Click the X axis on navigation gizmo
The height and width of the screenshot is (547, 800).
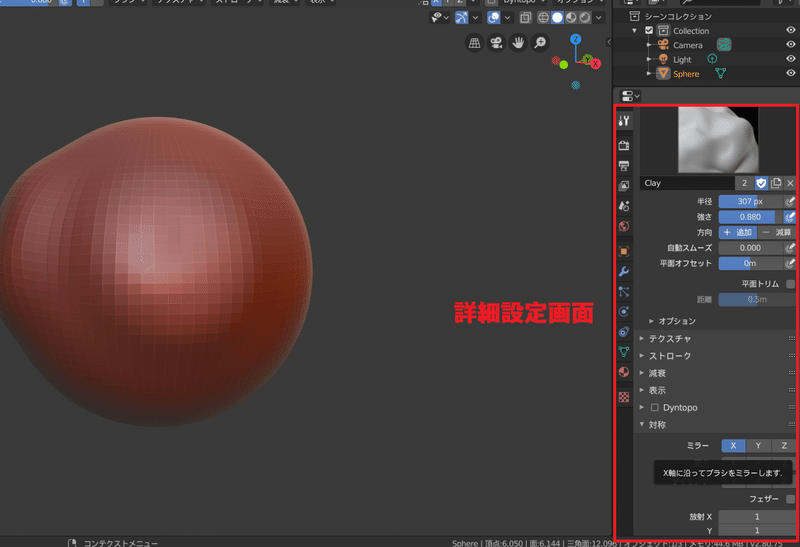[x=595, y=64]
